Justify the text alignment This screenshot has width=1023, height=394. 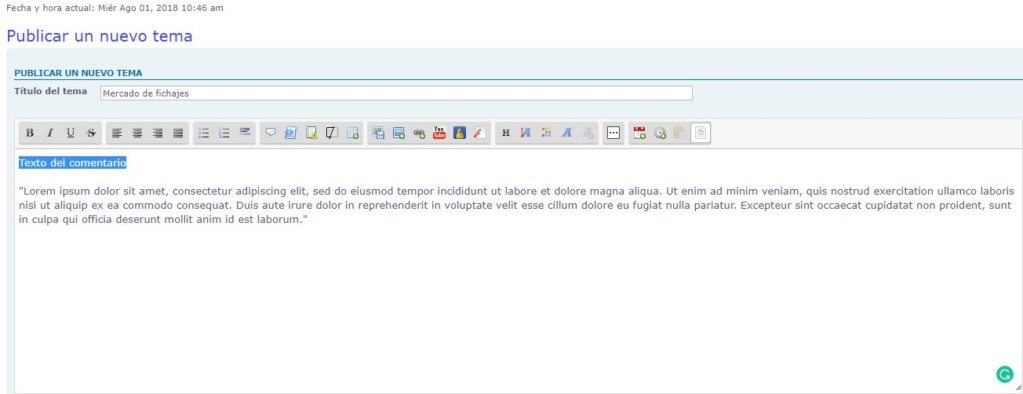[x=178, y=133]
